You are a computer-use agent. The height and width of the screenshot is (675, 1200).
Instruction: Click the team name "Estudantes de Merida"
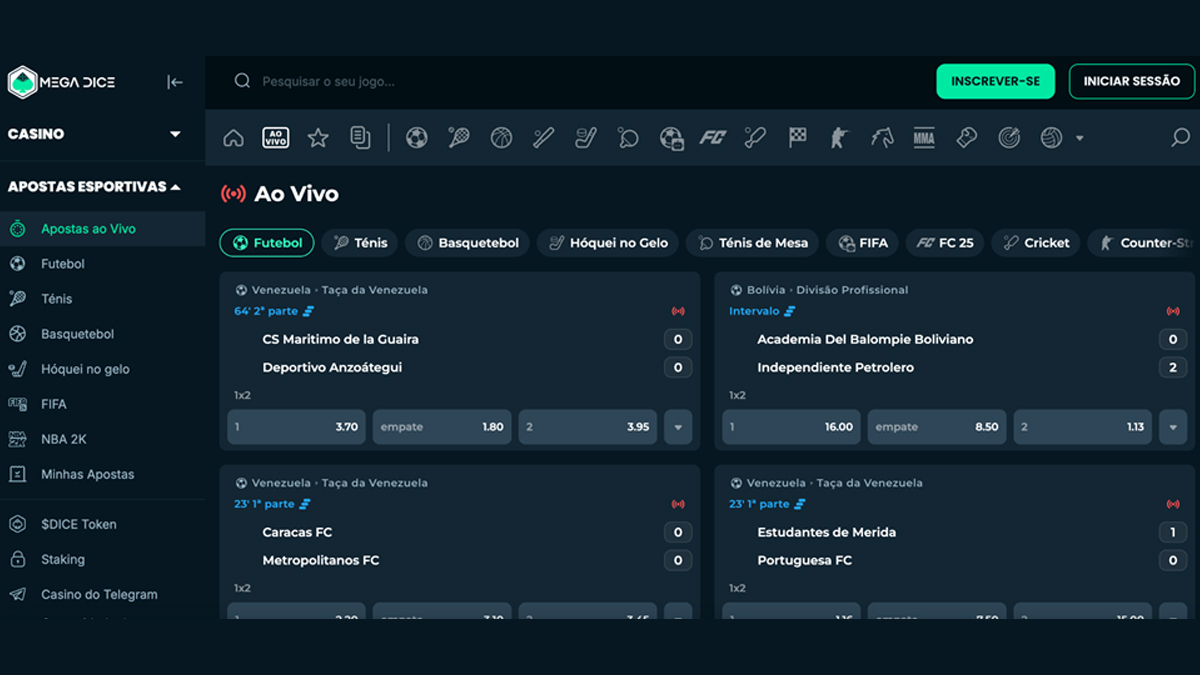827,532
